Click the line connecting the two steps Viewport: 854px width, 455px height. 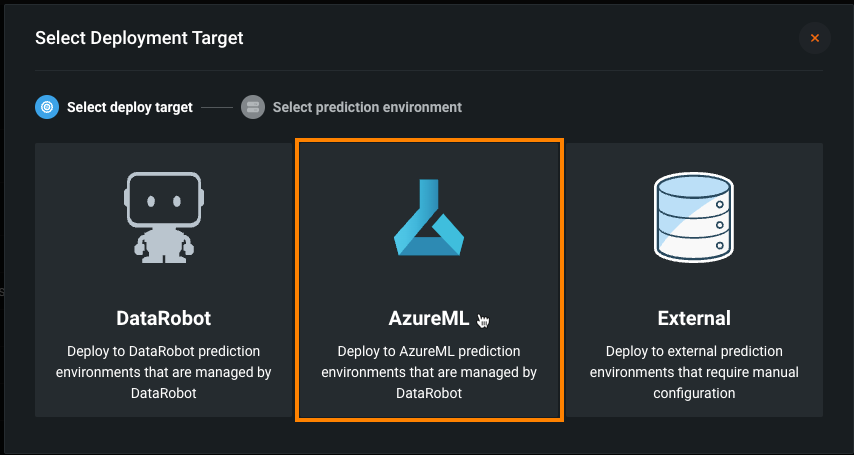pos(216,107)
